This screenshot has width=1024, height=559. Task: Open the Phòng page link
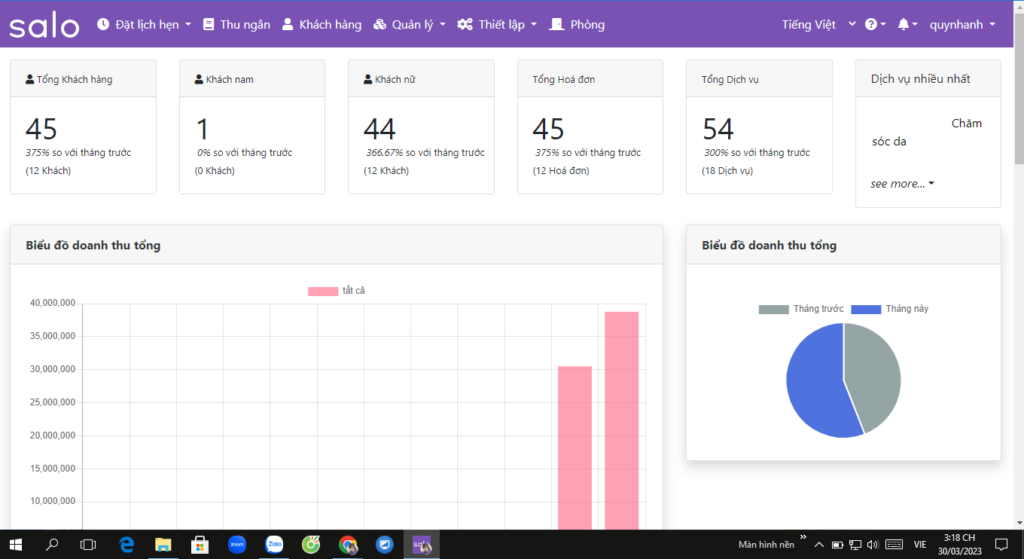[577, 25]
